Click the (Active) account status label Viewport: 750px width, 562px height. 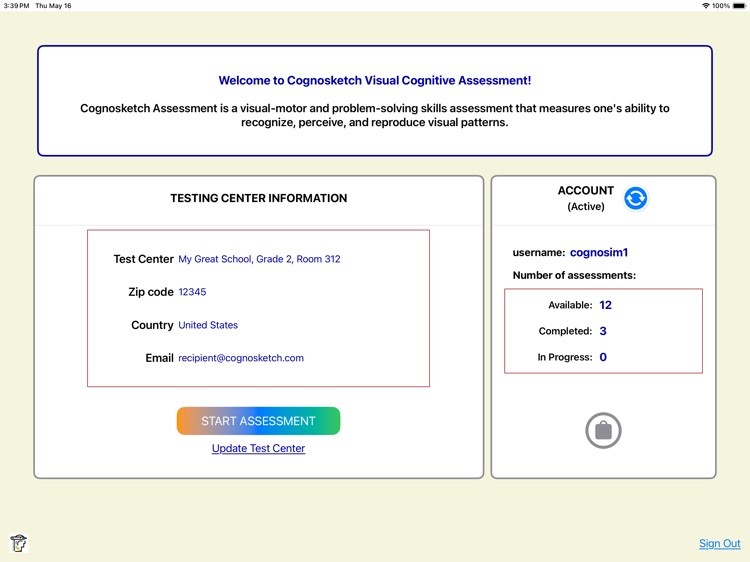click(586, 207)
